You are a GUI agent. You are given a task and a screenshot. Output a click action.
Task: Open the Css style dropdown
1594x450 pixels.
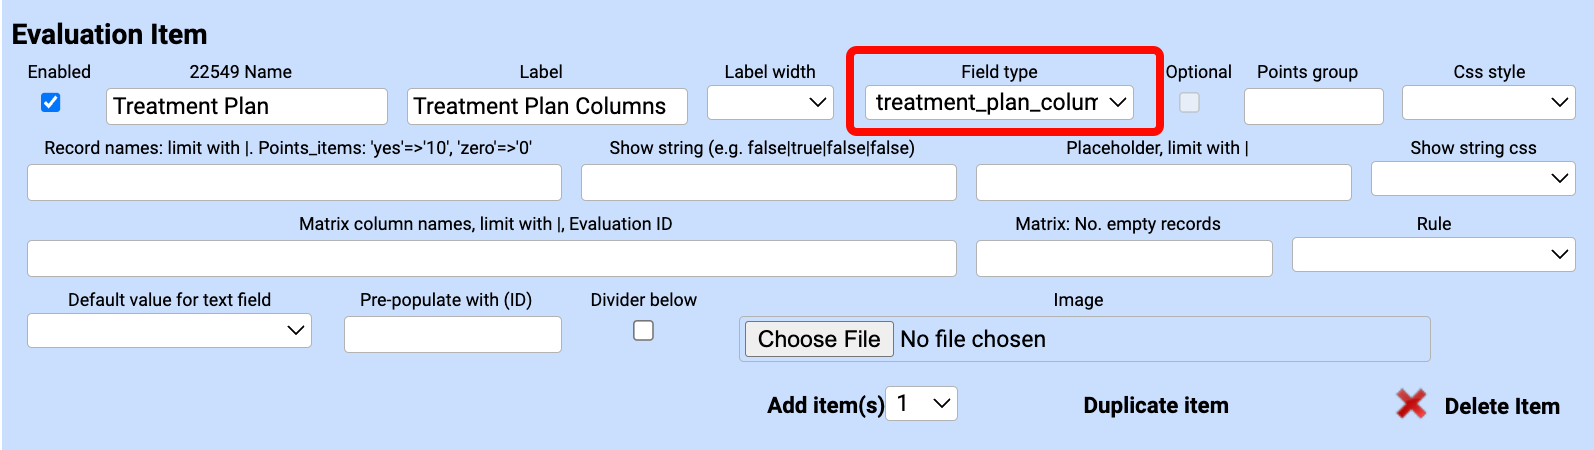tap(1488, 102)
